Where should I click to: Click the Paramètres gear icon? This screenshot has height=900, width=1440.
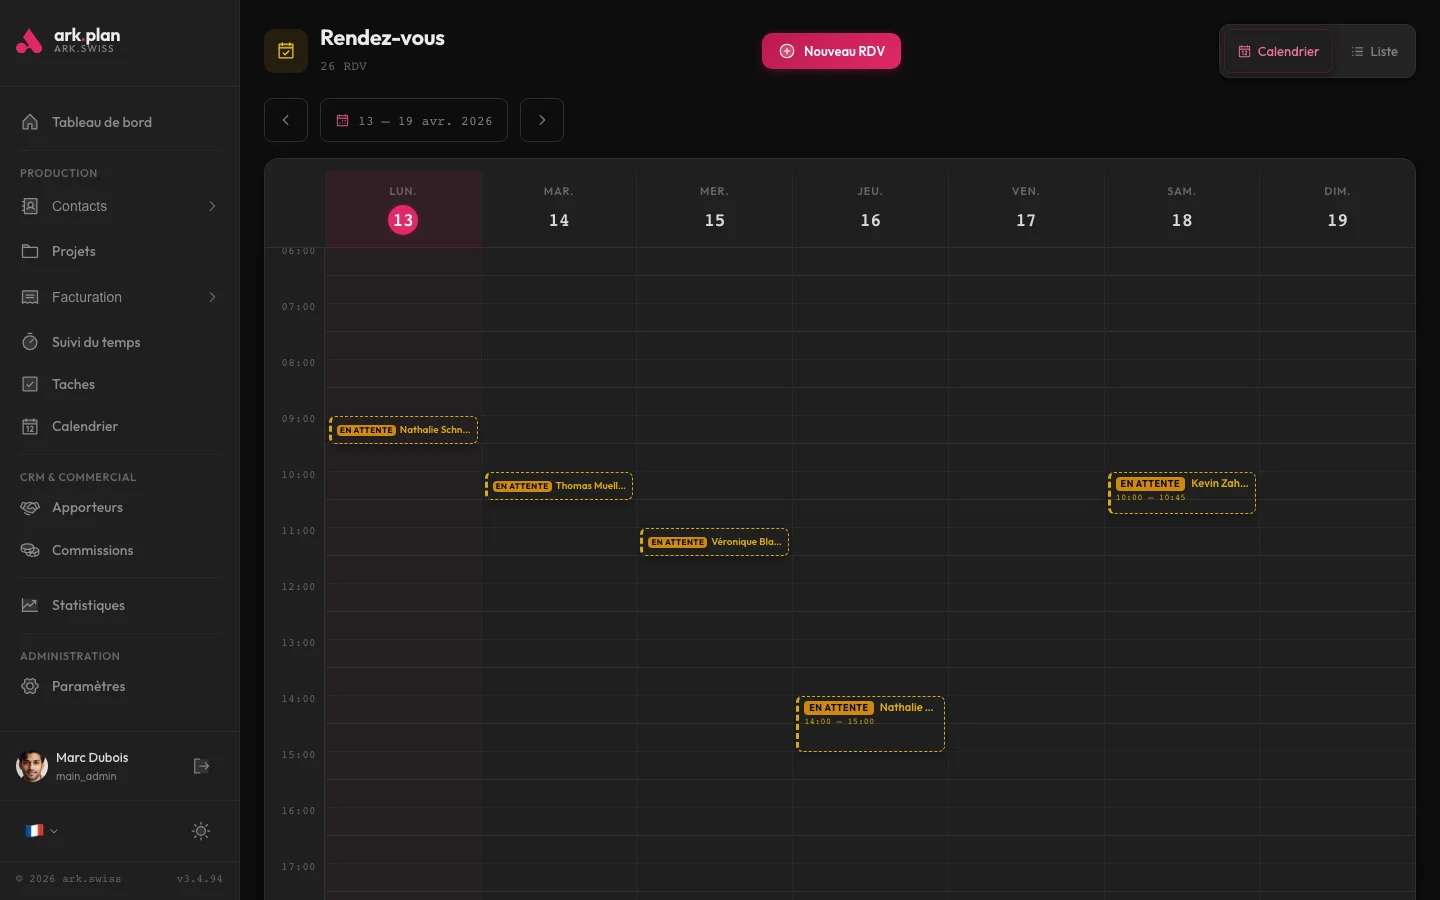(x=30, y=686)
